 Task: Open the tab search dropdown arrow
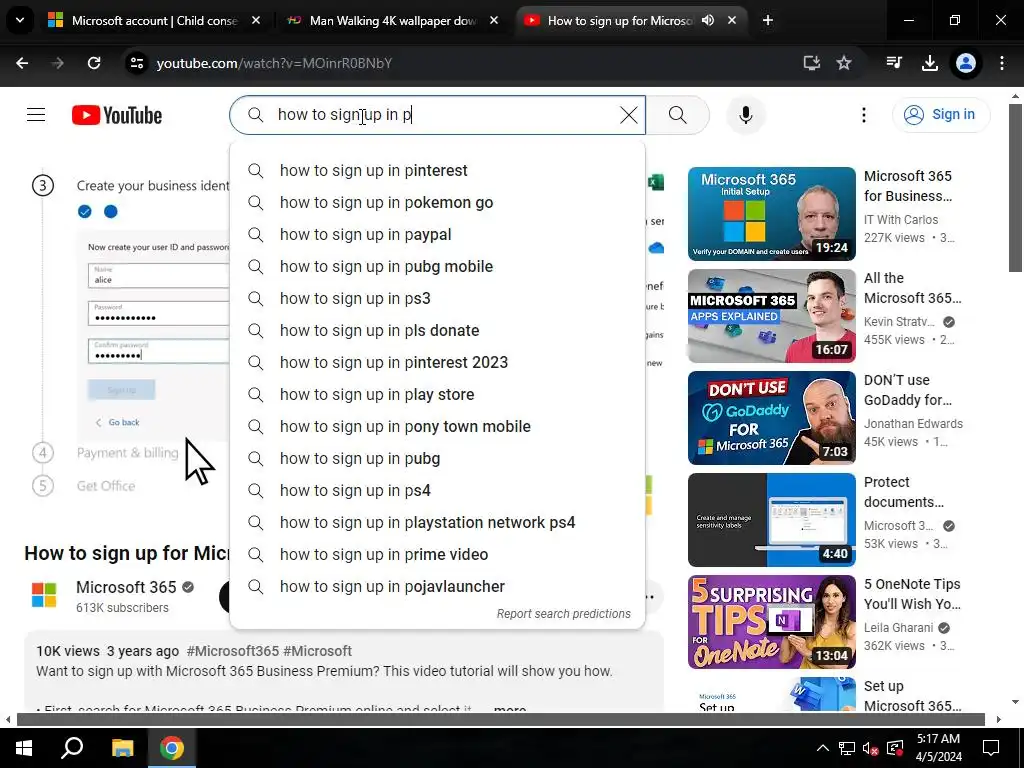pyautogui.click(x=20, y=20)
